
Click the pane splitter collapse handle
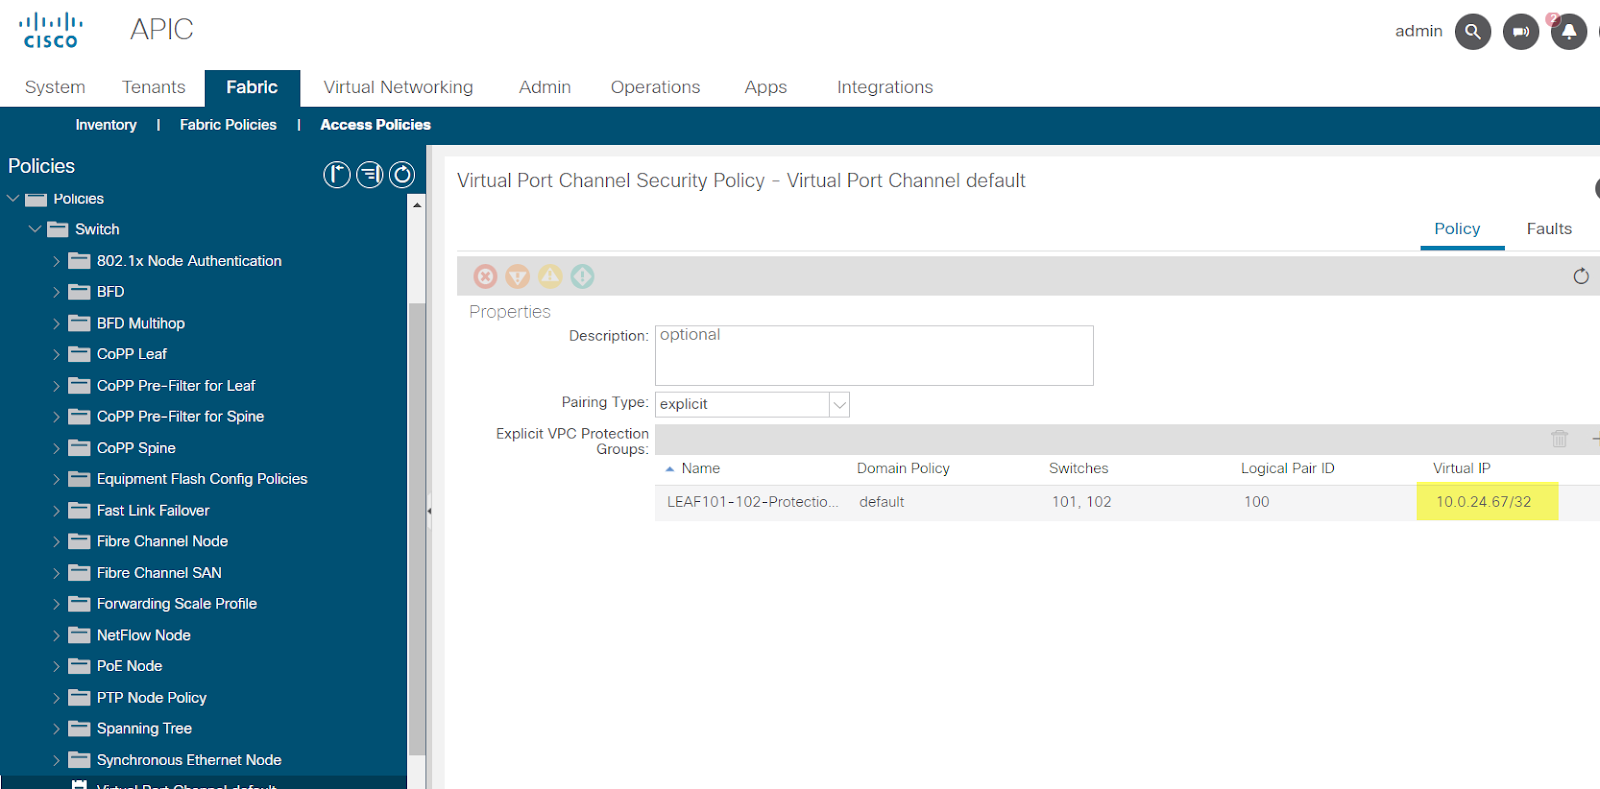(429, 510)
